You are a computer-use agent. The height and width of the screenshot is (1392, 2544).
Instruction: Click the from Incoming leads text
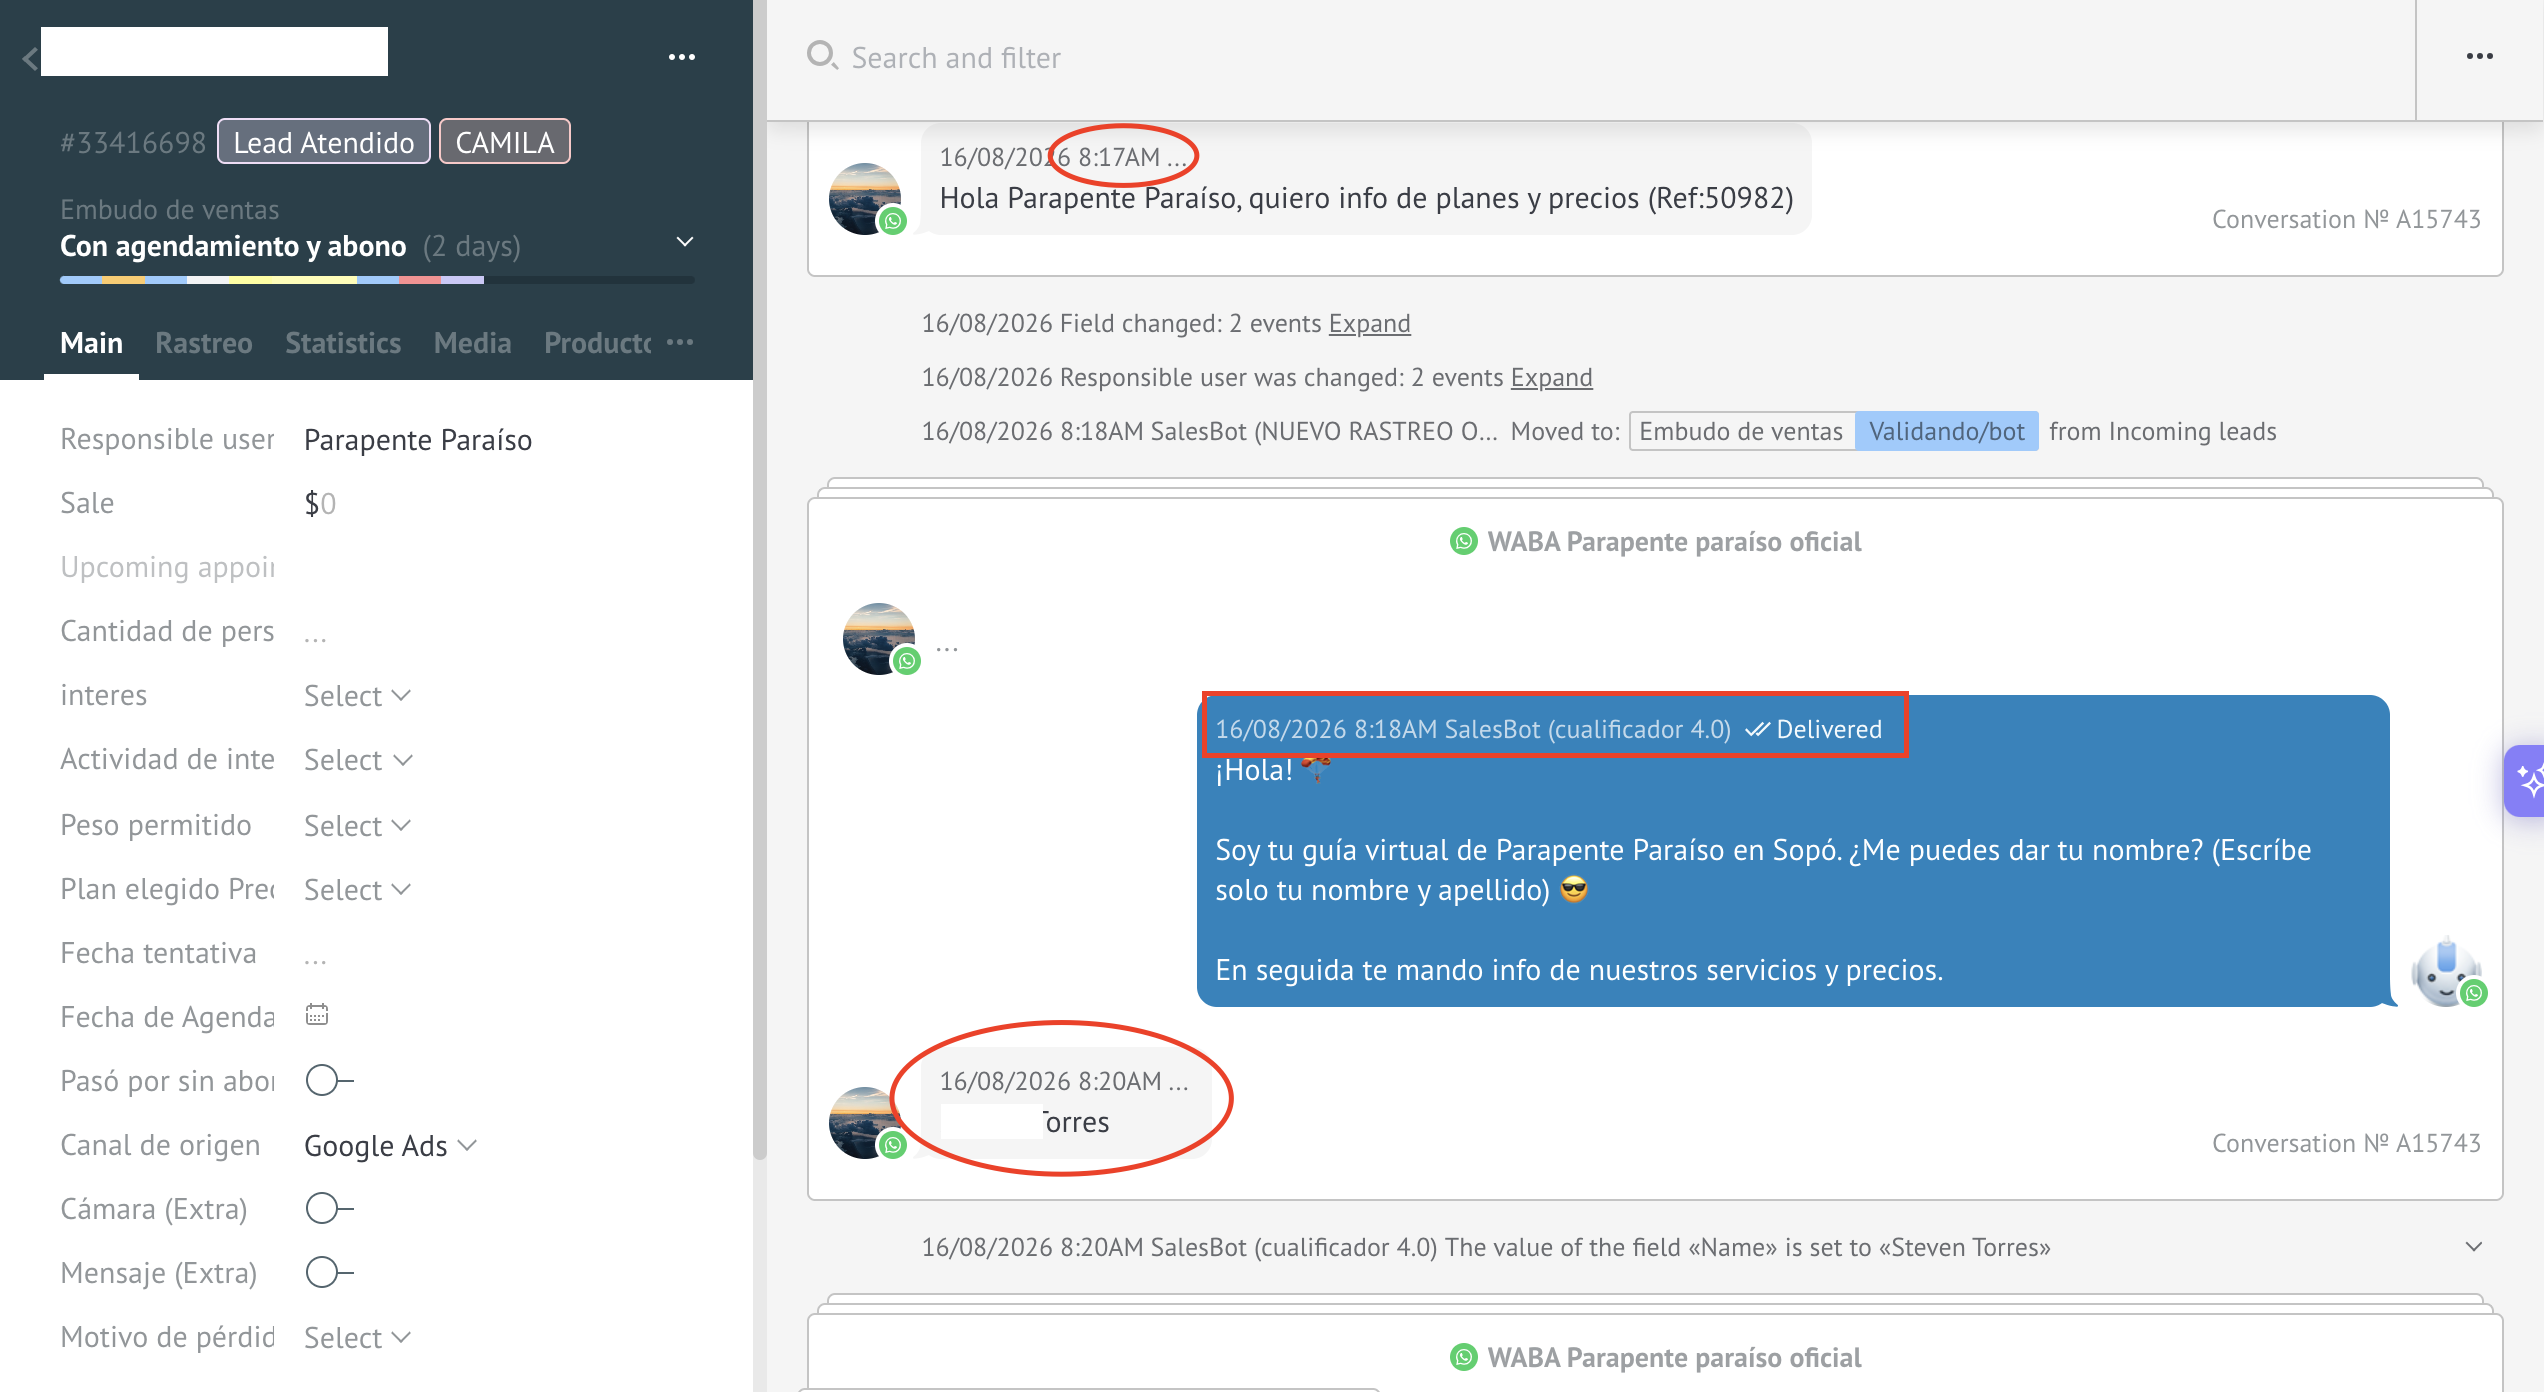2162,432
